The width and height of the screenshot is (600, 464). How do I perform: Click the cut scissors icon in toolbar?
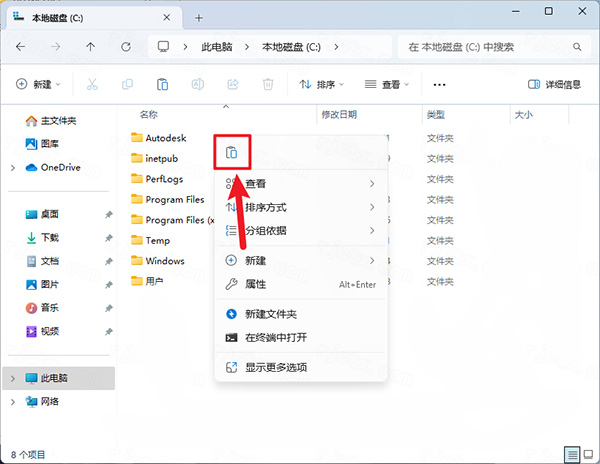pos(92,84)
